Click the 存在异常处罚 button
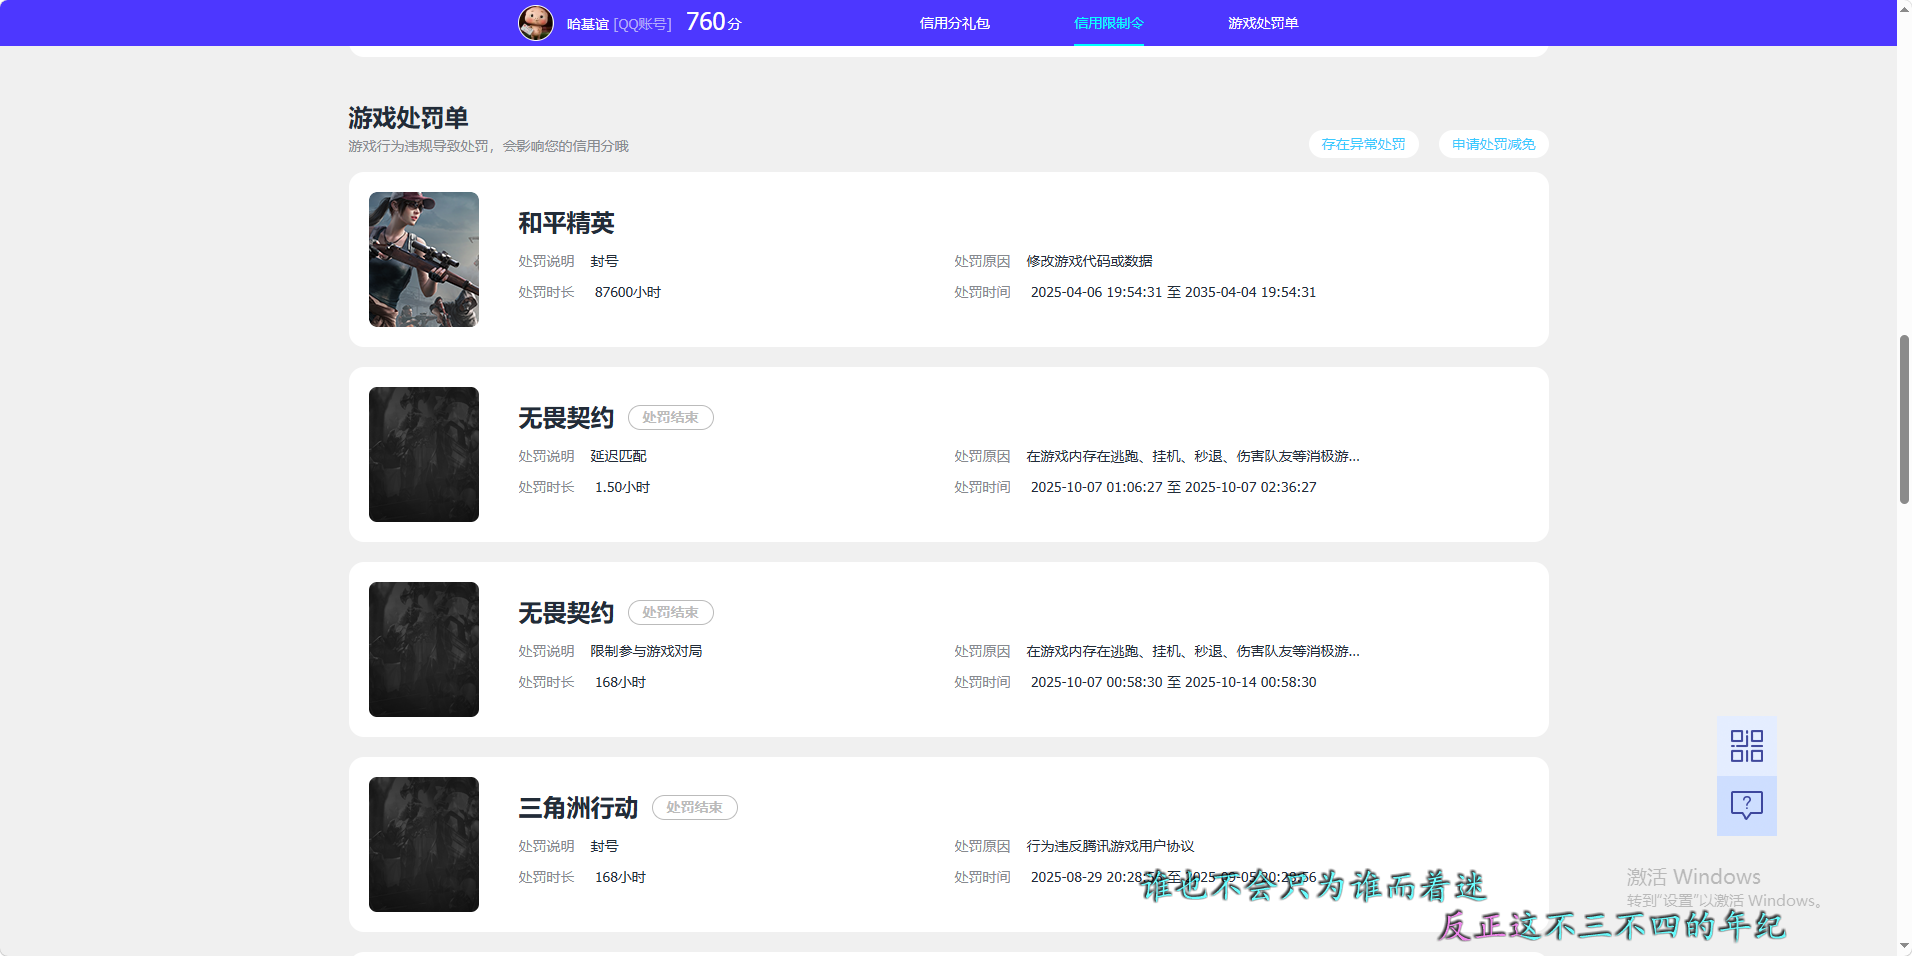Image resolution: width=1912 pixels, height=956 pixels. tap(1363, 144)
